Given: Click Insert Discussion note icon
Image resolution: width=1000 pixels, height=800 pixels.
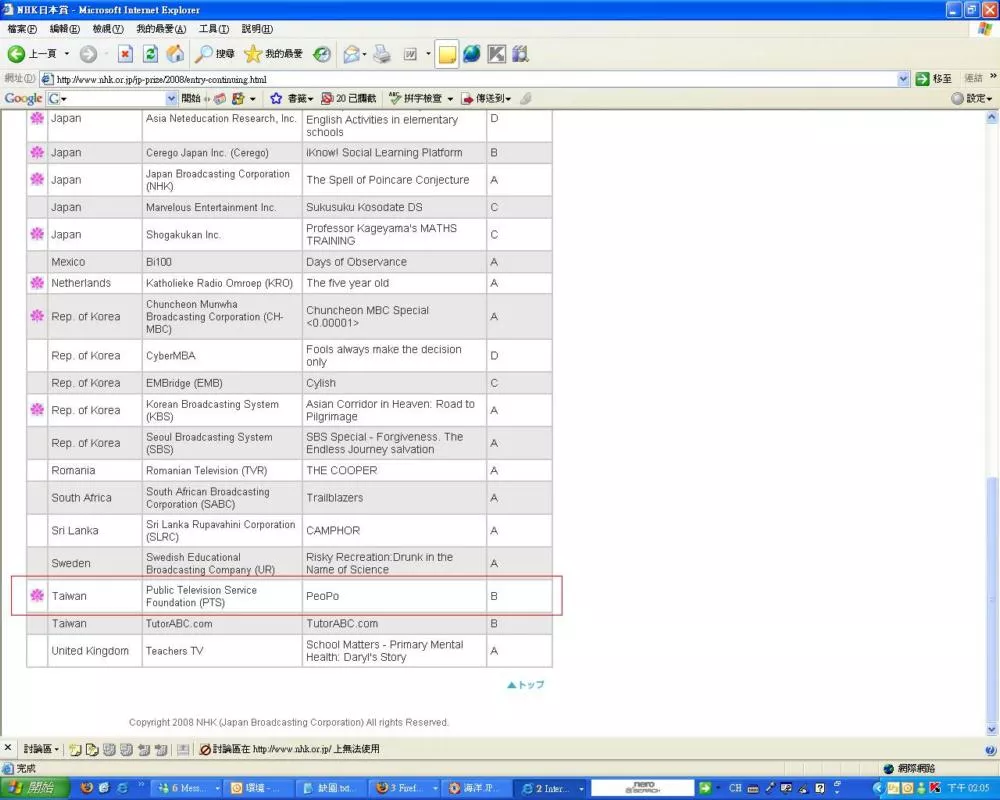Looking at the screenshot, I should tap(75, 750).
